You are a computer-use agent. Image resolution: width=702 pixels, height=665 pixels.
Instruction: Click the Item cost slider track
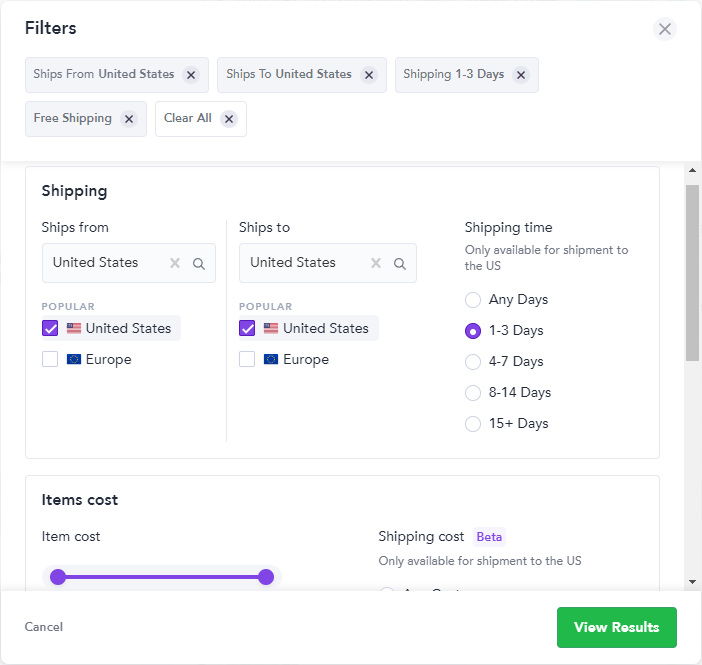162,577
